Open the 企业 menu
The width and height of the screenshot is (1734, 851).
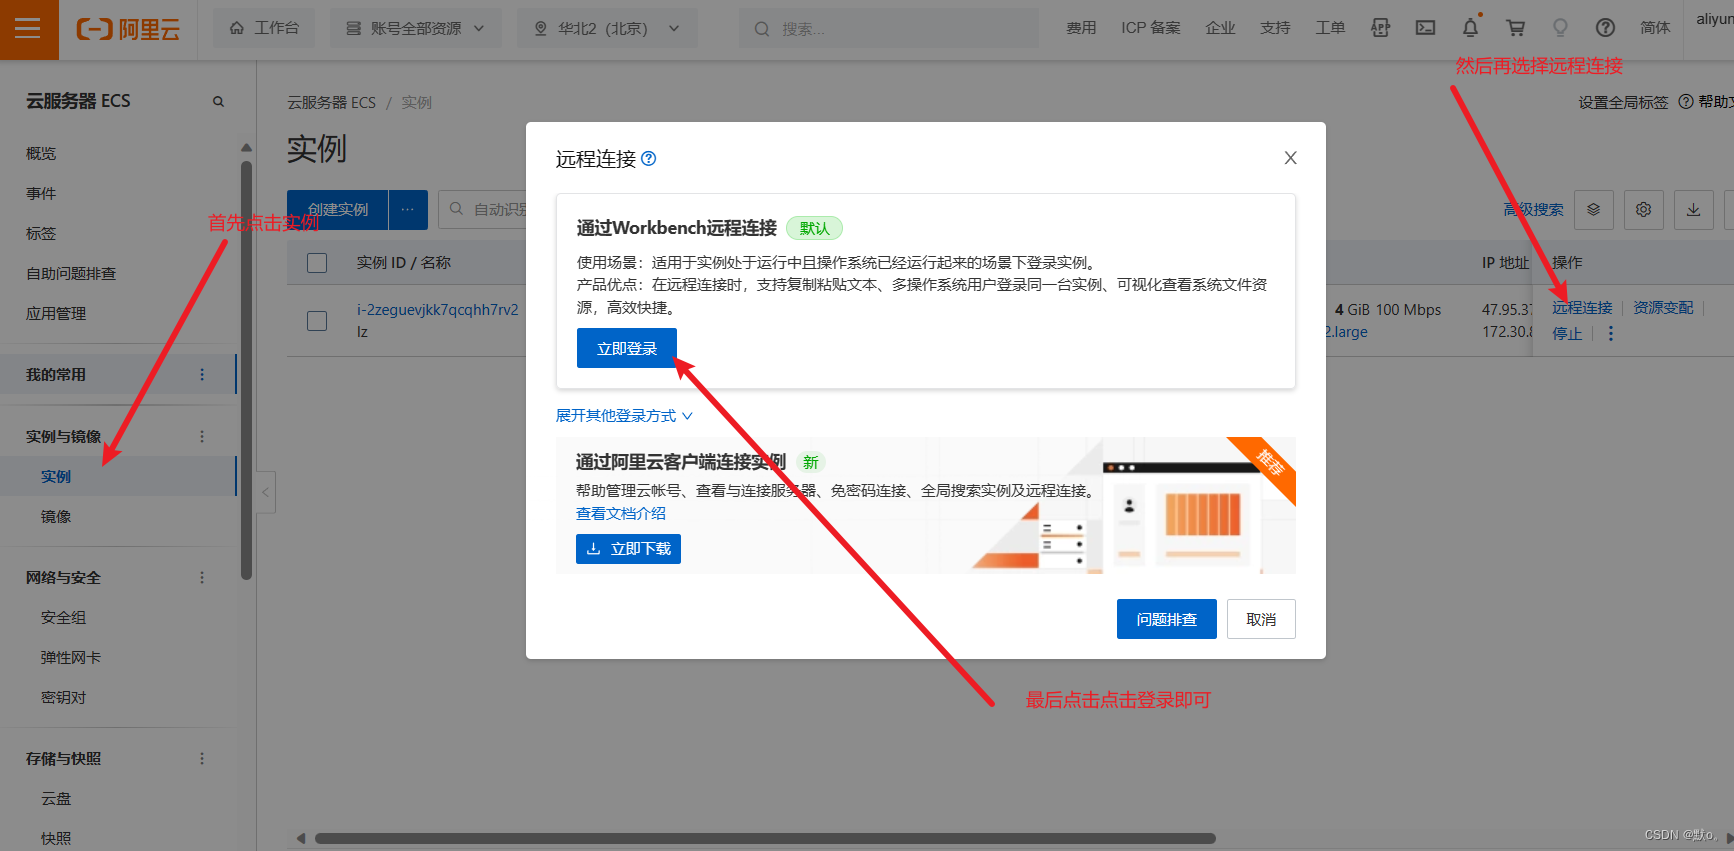click(1220, 28)
